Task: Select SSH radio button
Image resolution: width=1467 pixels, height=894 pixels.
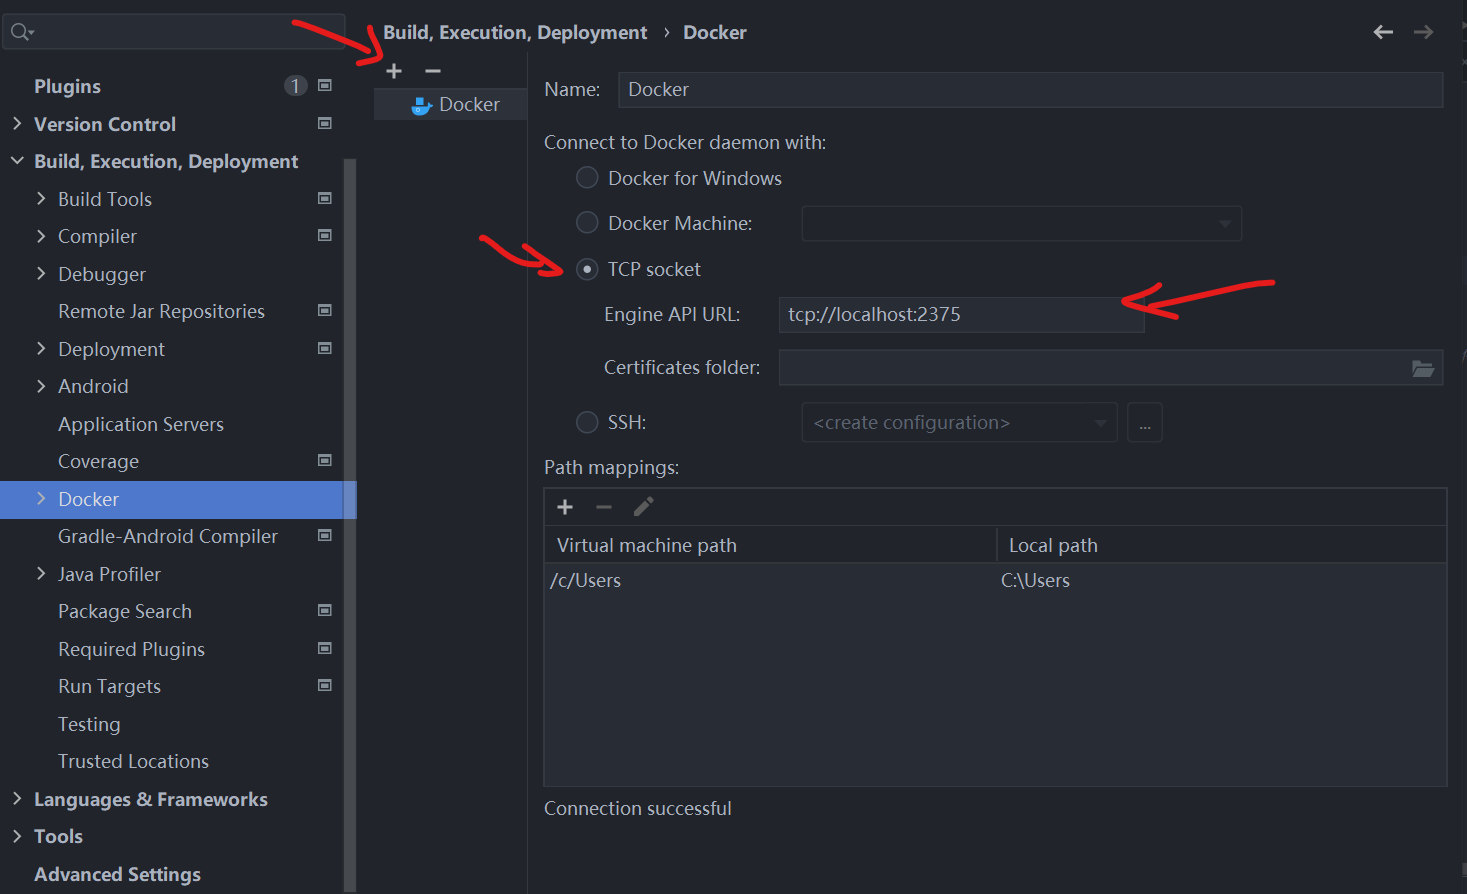Action: [x=587, y=422]
